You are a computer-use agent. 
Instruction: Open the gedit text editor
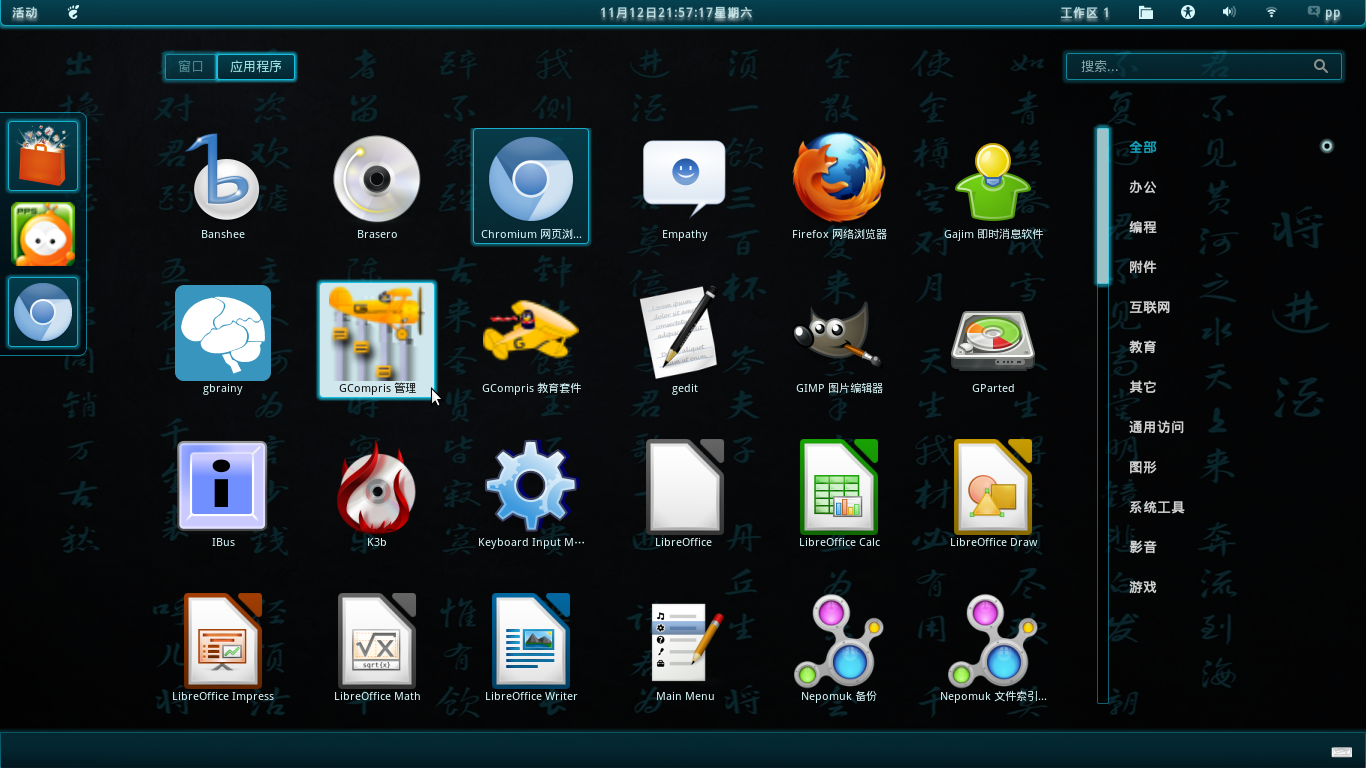[x=685, y=340]
